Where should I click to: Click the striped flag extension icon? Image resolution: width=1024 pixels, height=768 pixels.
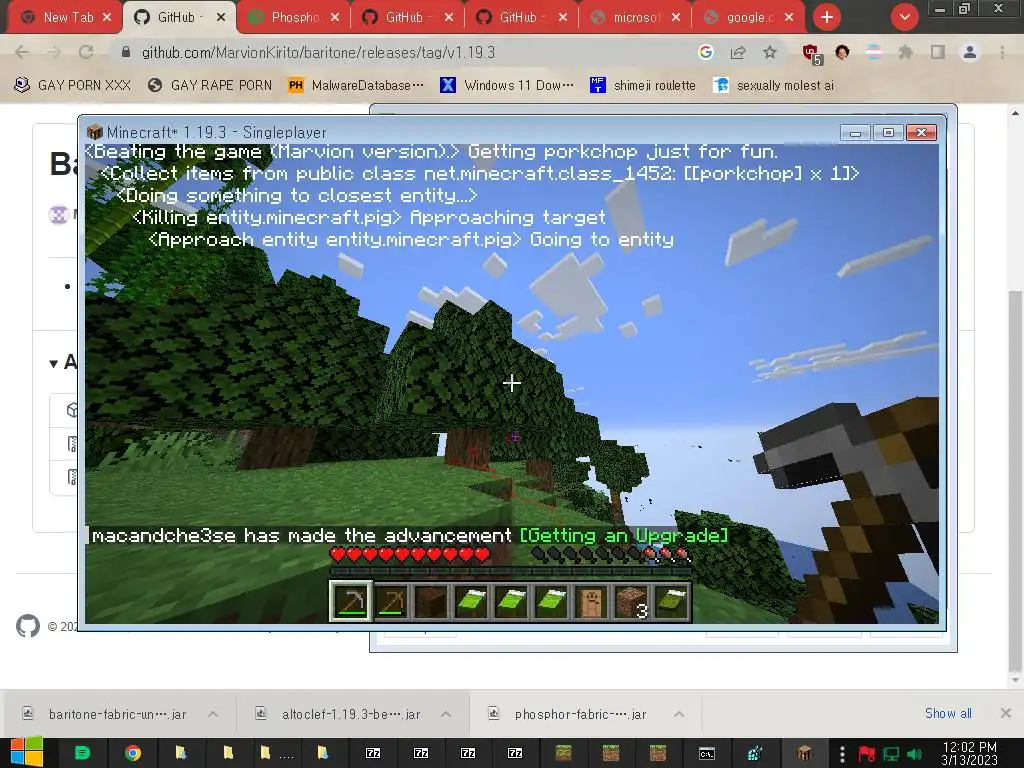point(874,52)
